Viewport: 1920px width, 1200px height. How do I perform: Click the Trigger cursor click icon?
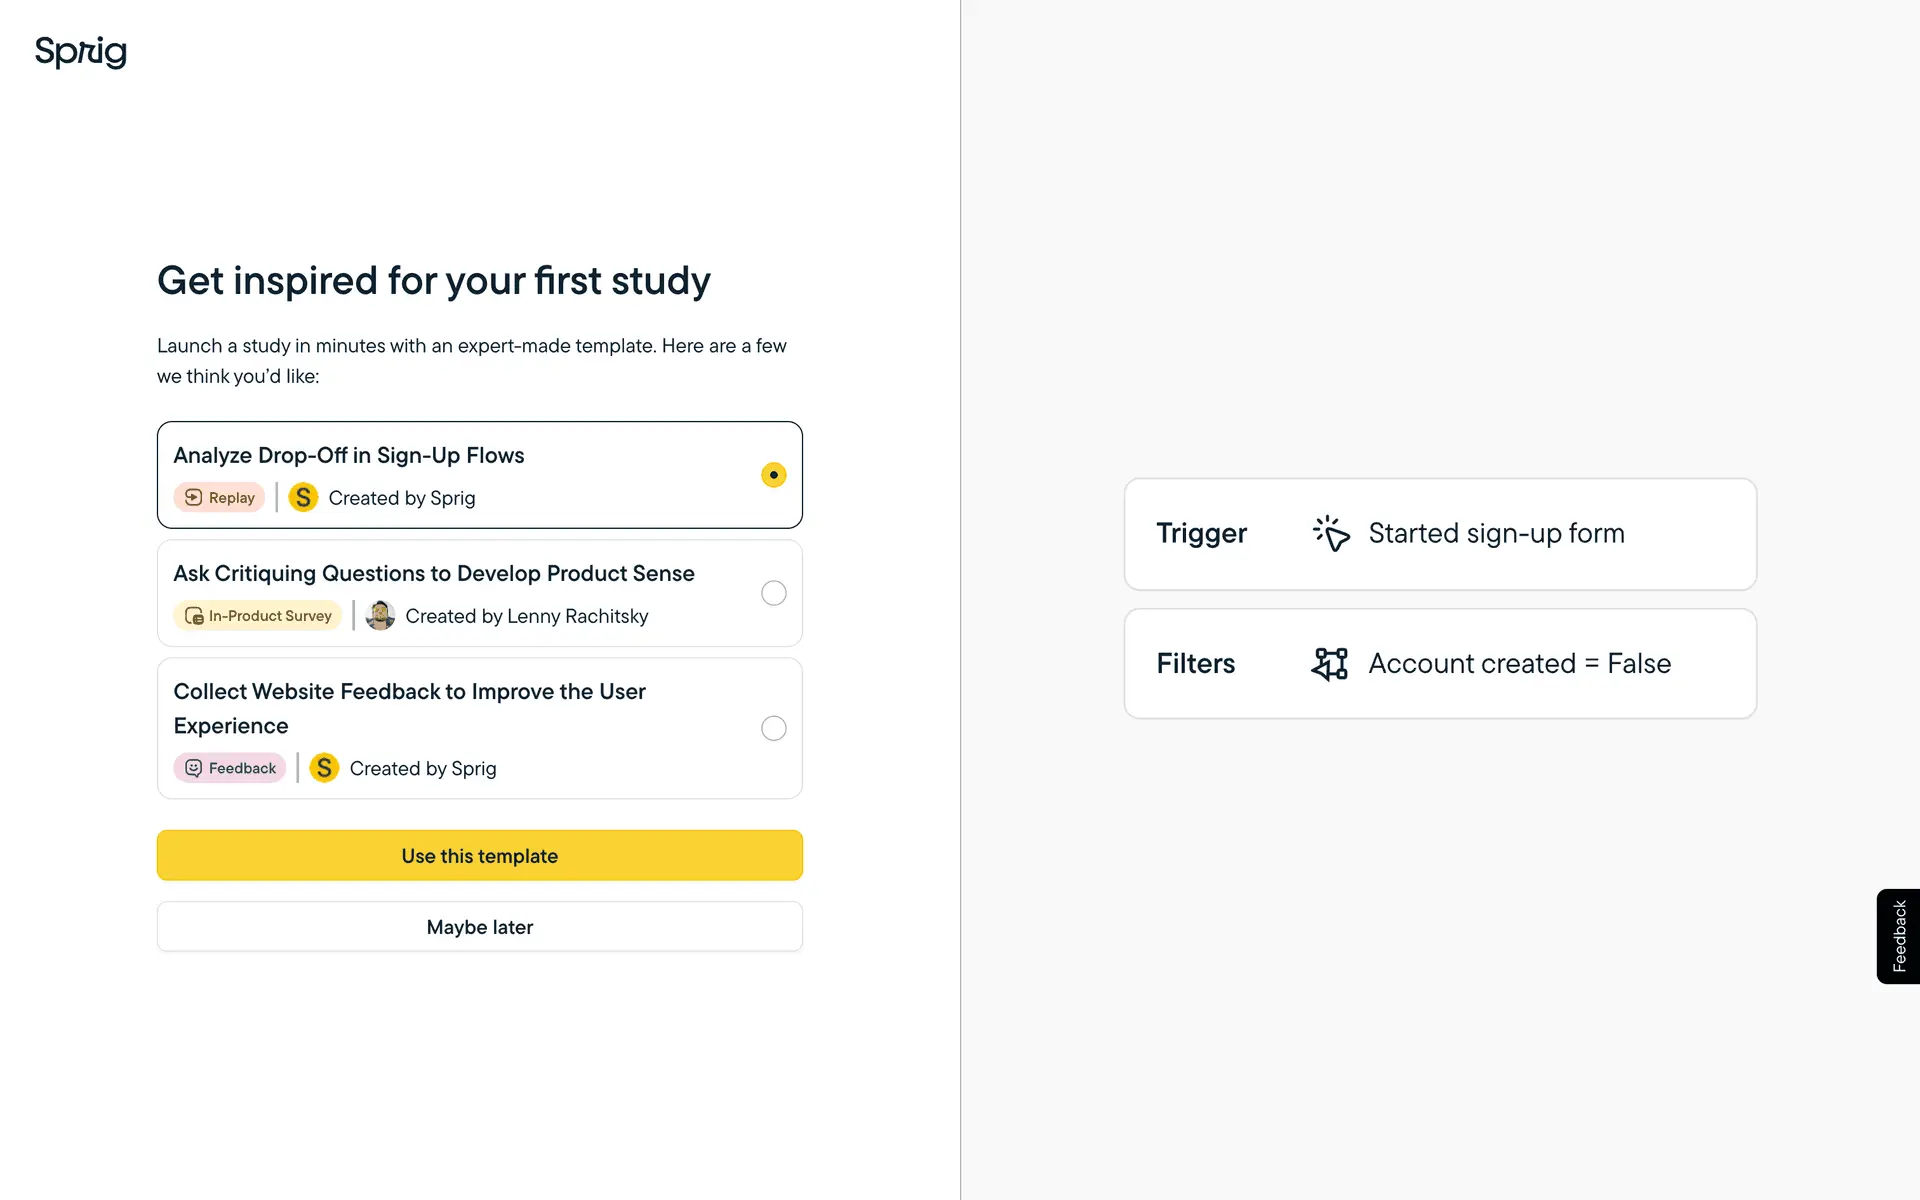(x=1331, y=534)
